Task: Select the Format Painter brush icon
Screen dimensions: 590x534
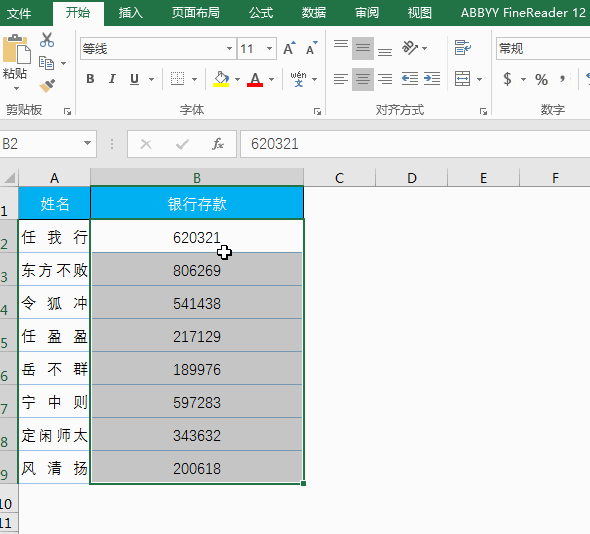Action: [x=47, y=86]
